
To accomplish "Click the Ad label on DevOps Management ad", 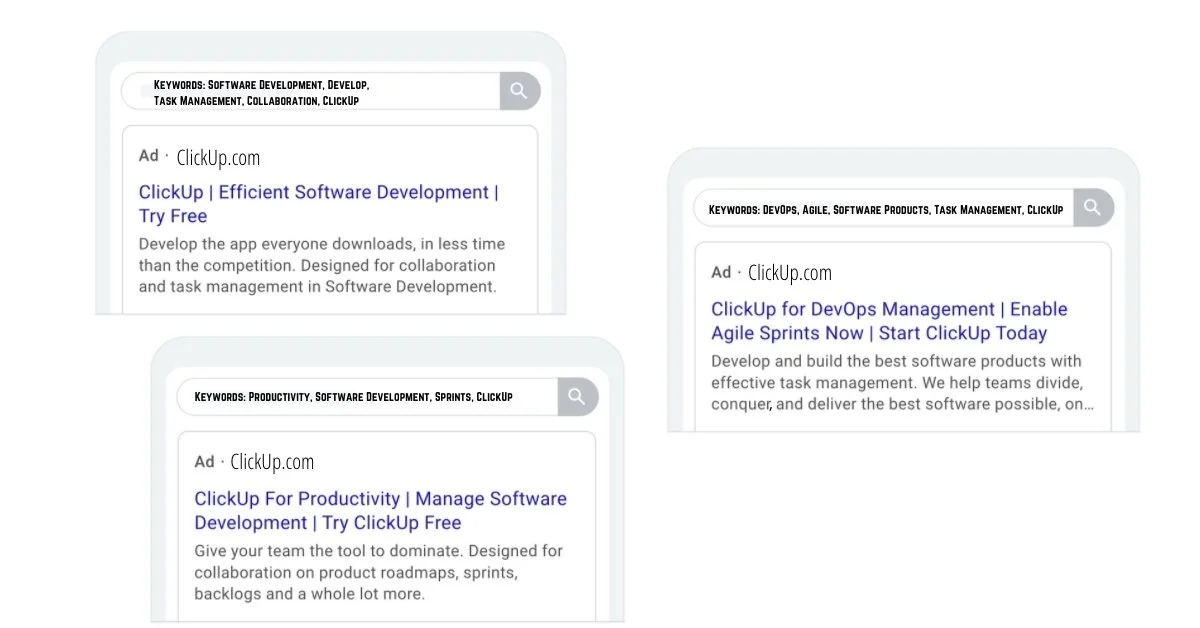I will pos(721,272).
